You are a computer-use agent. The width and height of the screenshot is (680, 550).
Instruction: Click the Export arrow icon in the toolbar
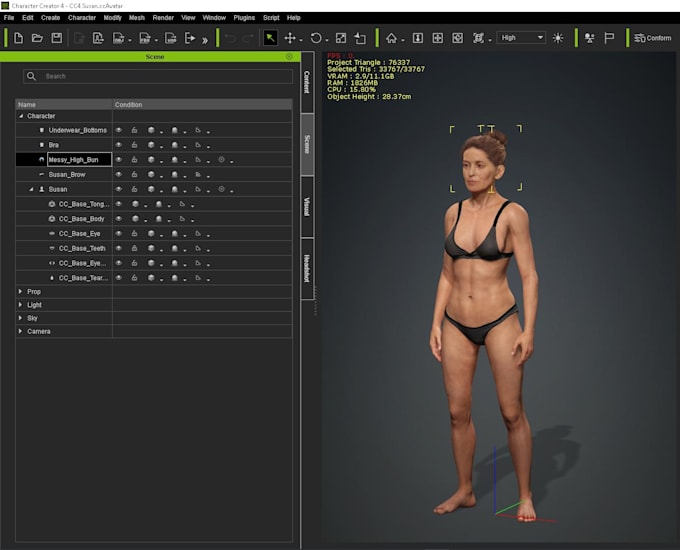(190, 38)
